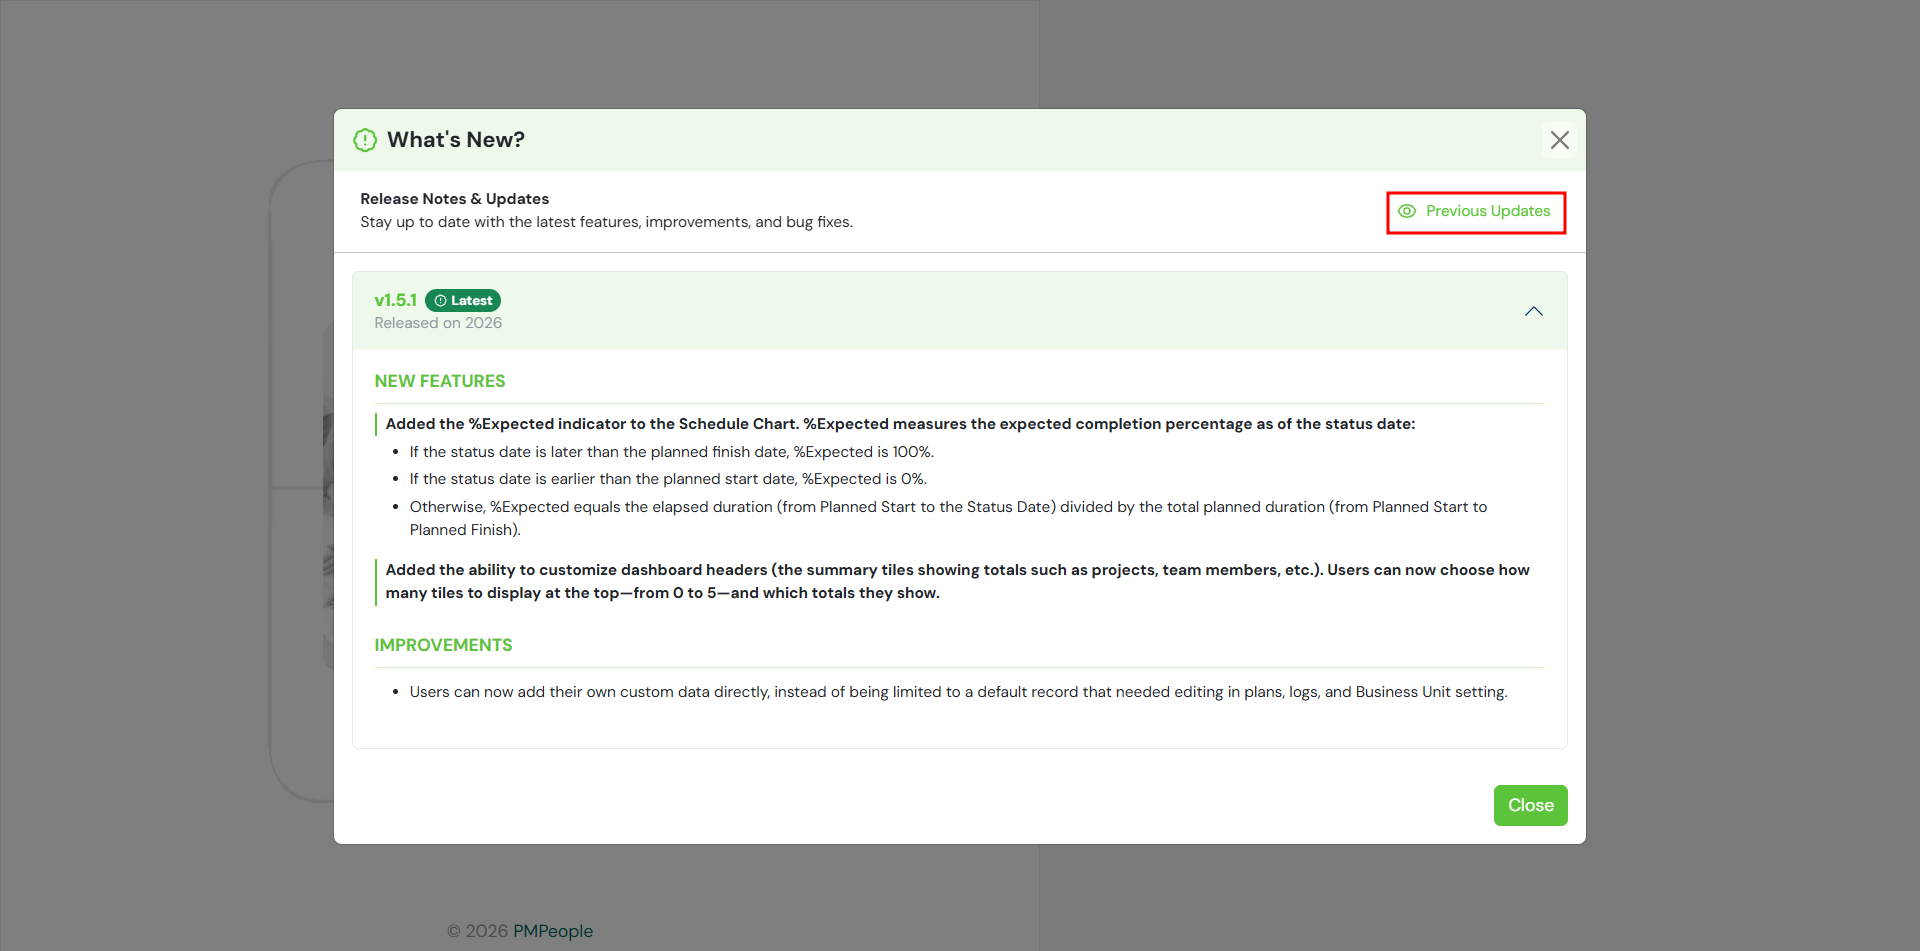
Task: Click the custom data improvement bullet
Action: (958, 692)
